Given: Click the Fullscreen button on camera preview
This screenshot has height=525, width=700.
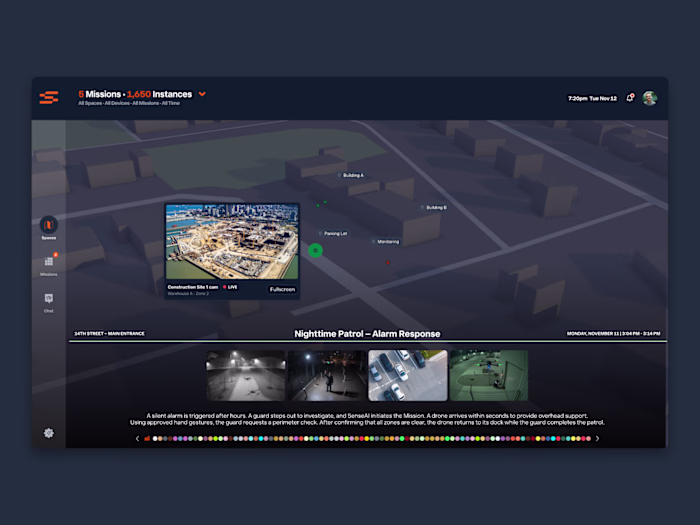Looking at the screenshot, I should click(282, 289).
